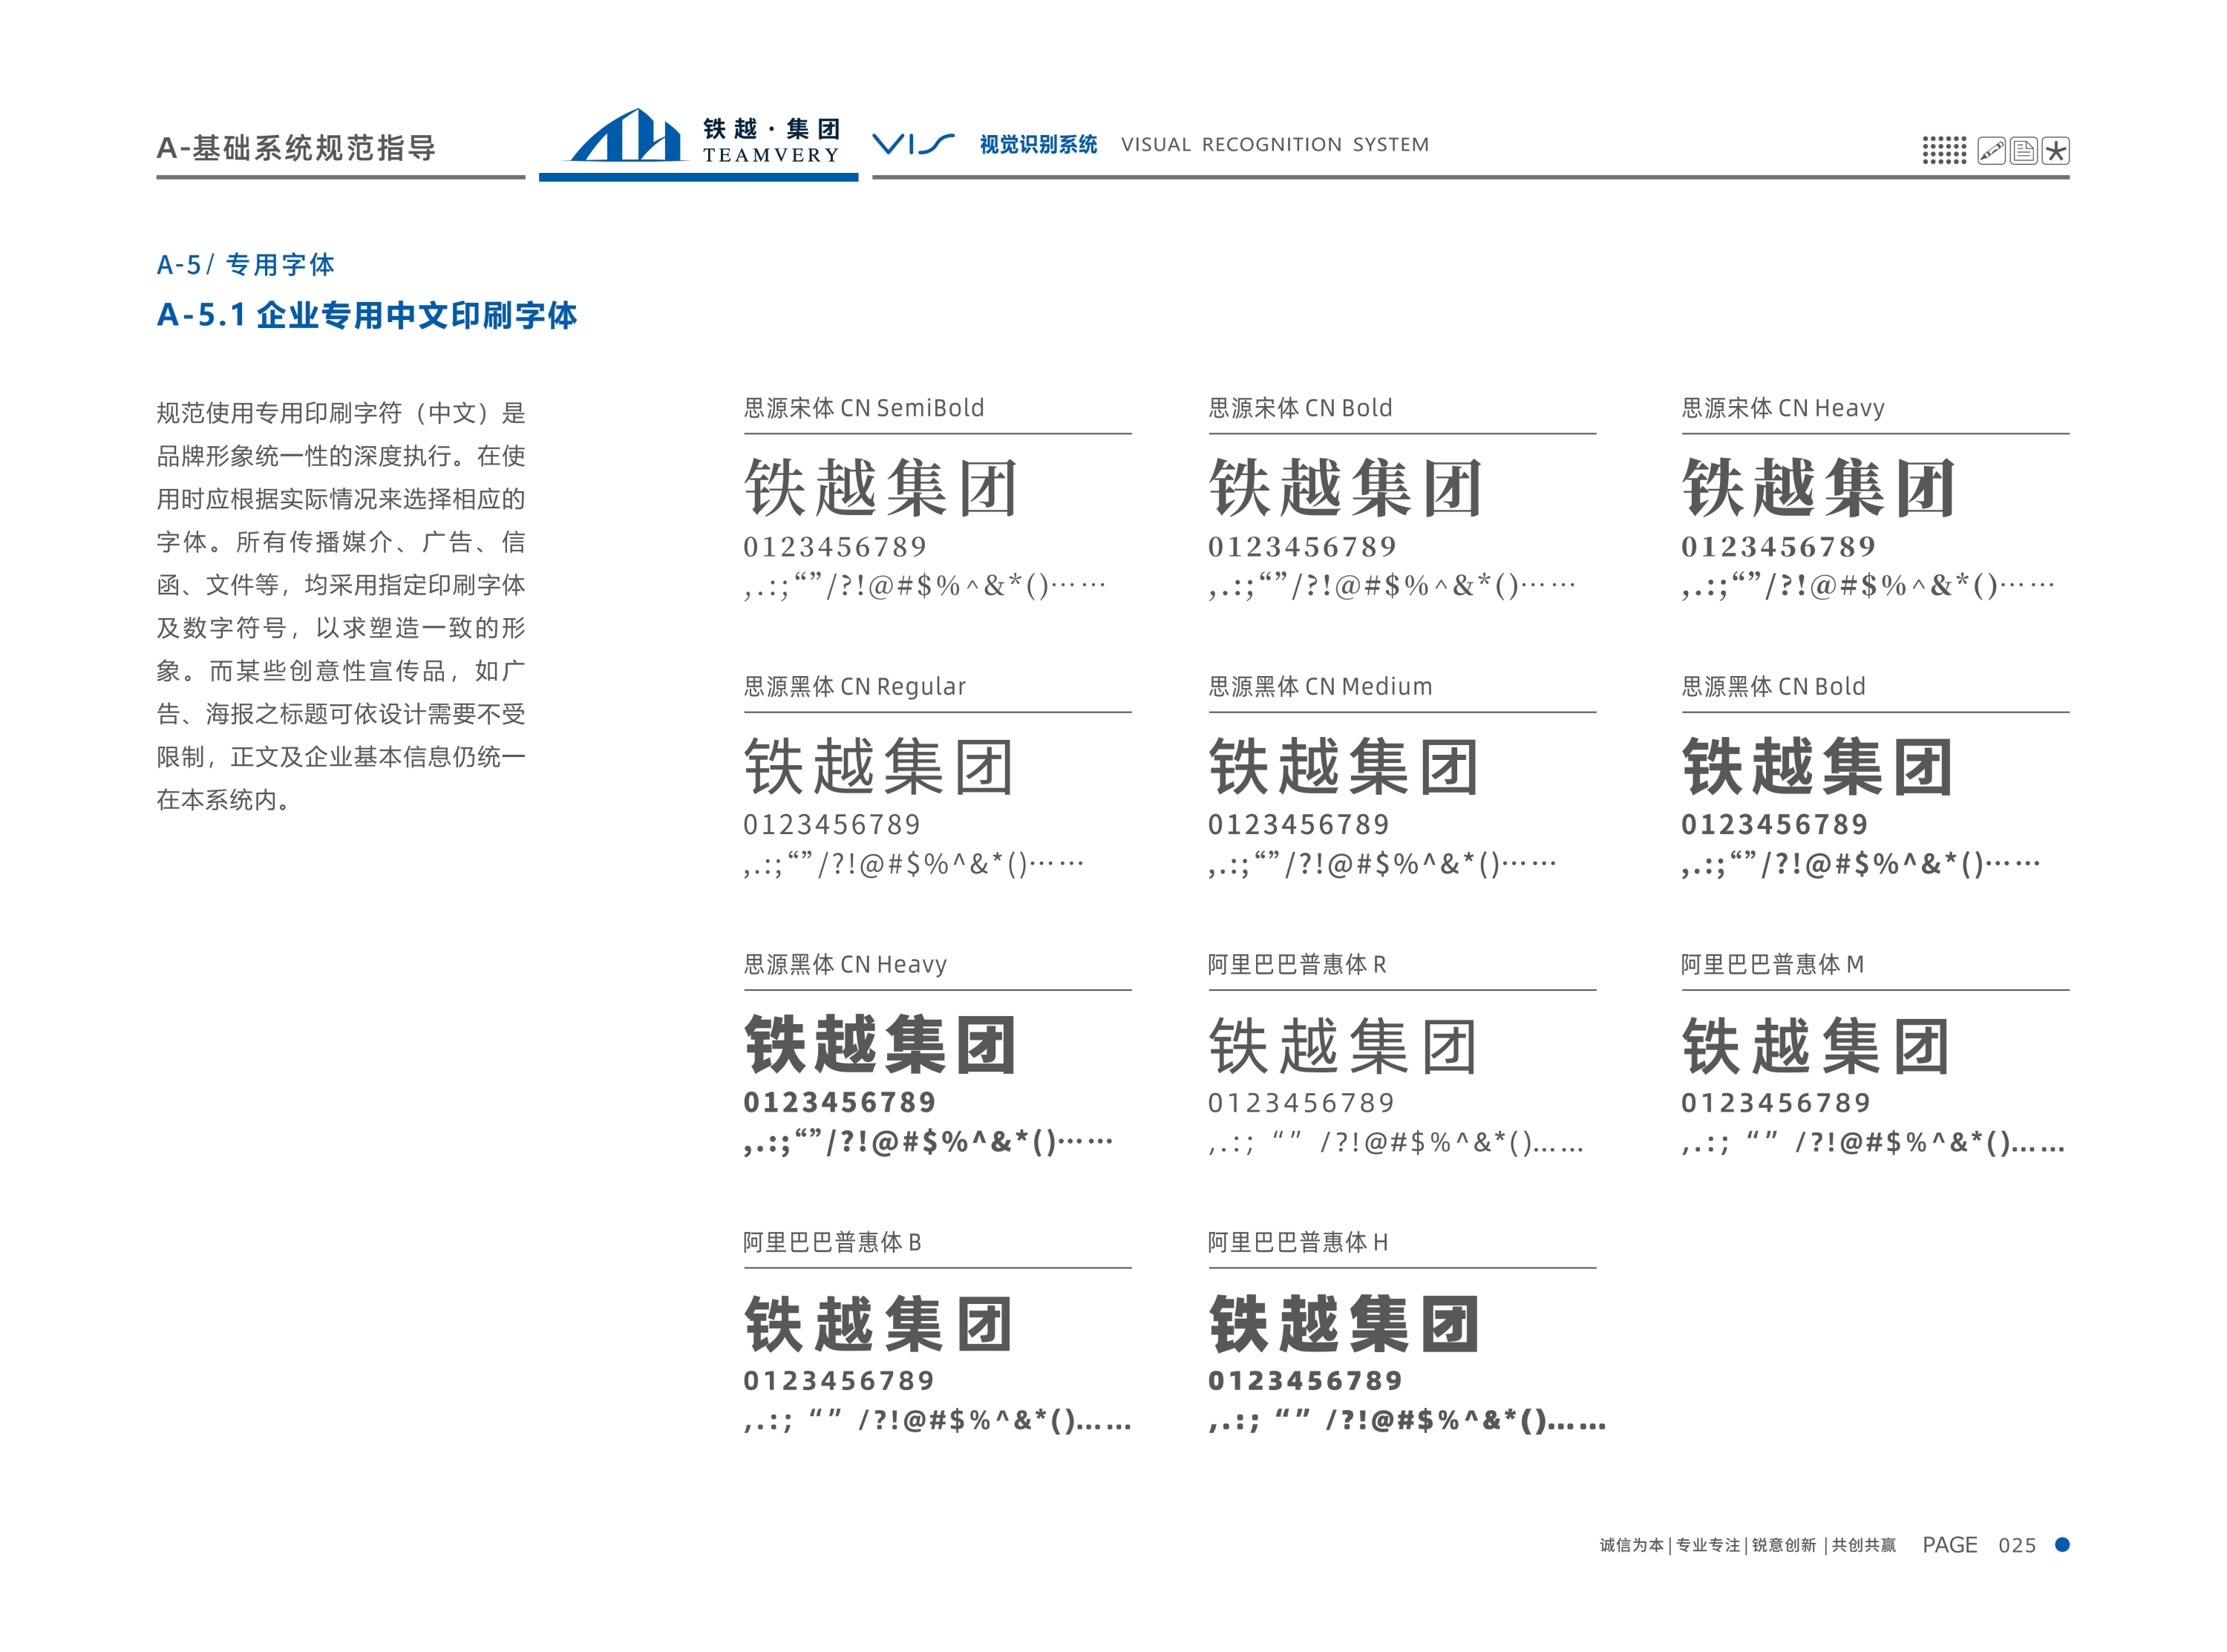
Task: Click 铁越集团 sample under 阿里巴巴普惠体 M
Action: click(x=1816, y=1046)
